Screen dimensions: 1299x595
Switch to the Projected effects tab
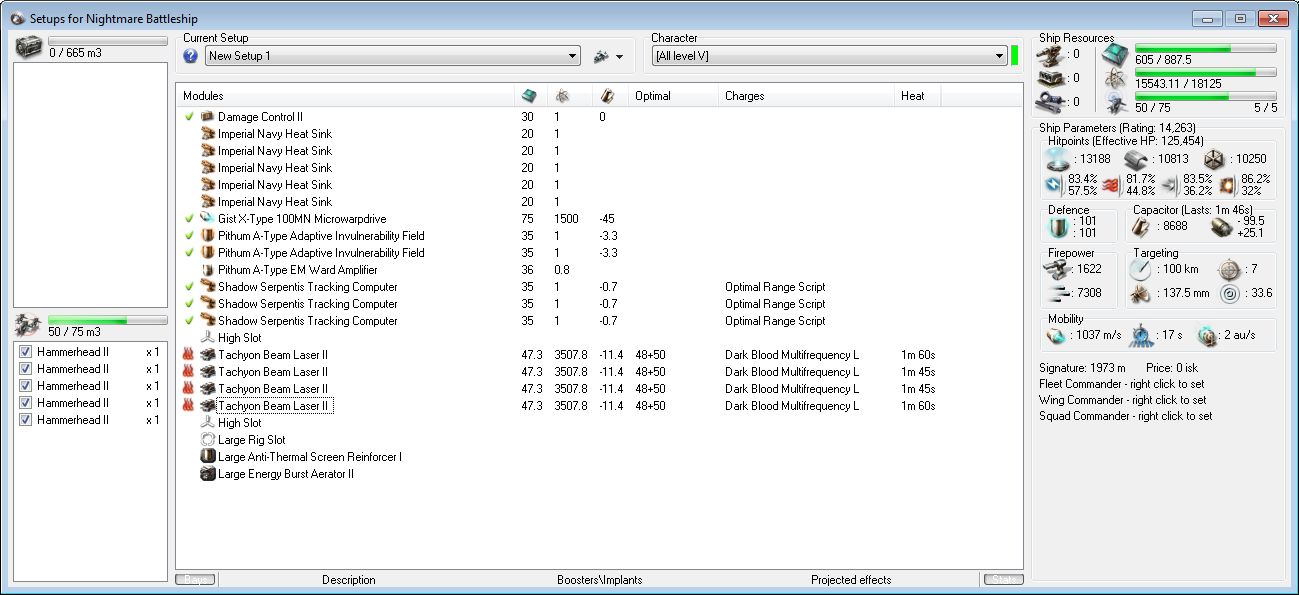pos(850,580)
